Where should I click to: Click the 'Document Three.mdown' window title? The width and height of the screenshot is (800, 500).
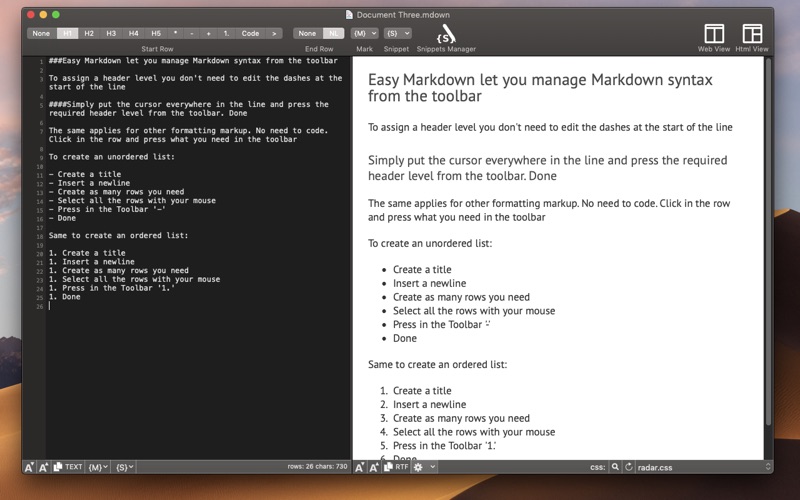[x=403, y=15]
